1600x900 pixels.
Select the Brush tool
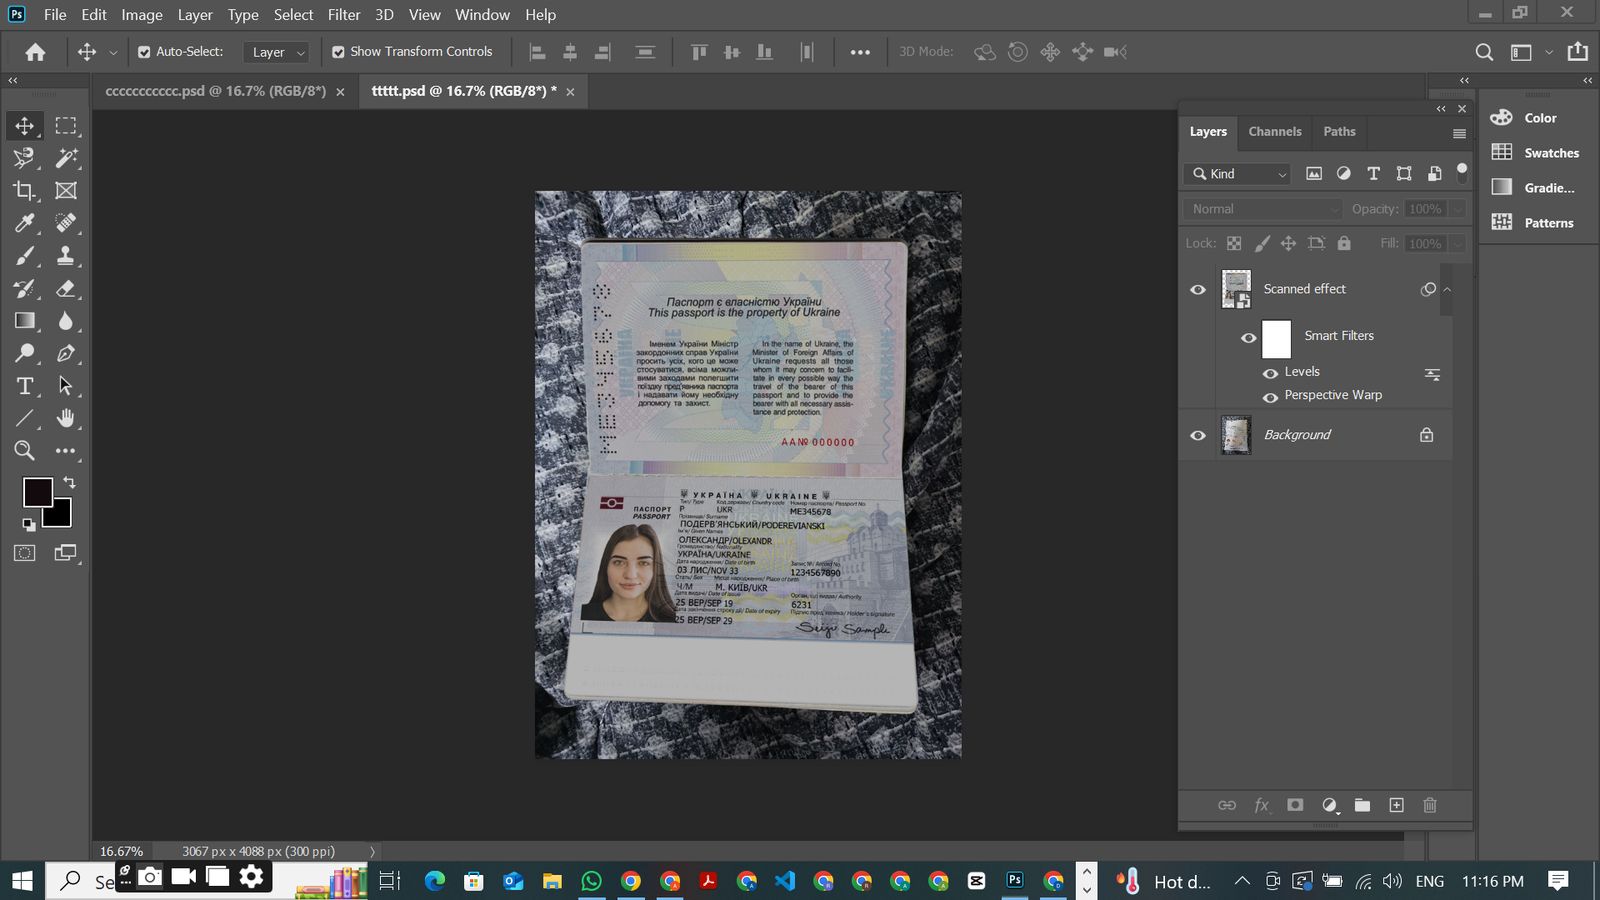(24, 256)
